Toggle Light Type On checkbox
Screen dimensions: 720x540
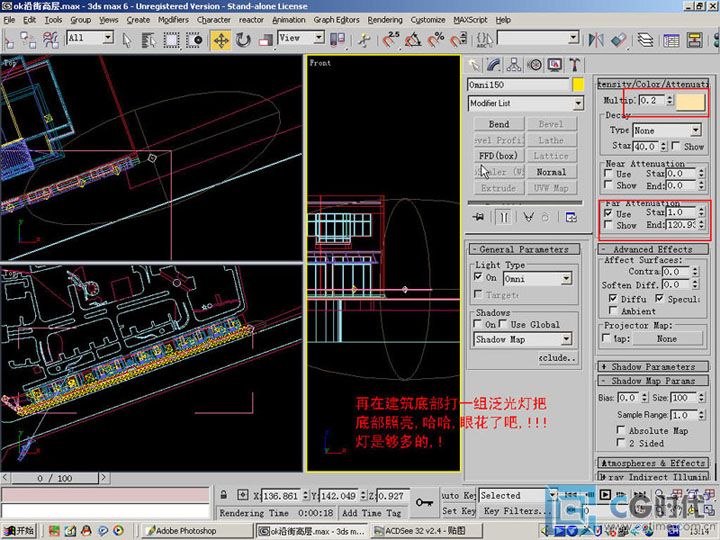coord(478,277)
